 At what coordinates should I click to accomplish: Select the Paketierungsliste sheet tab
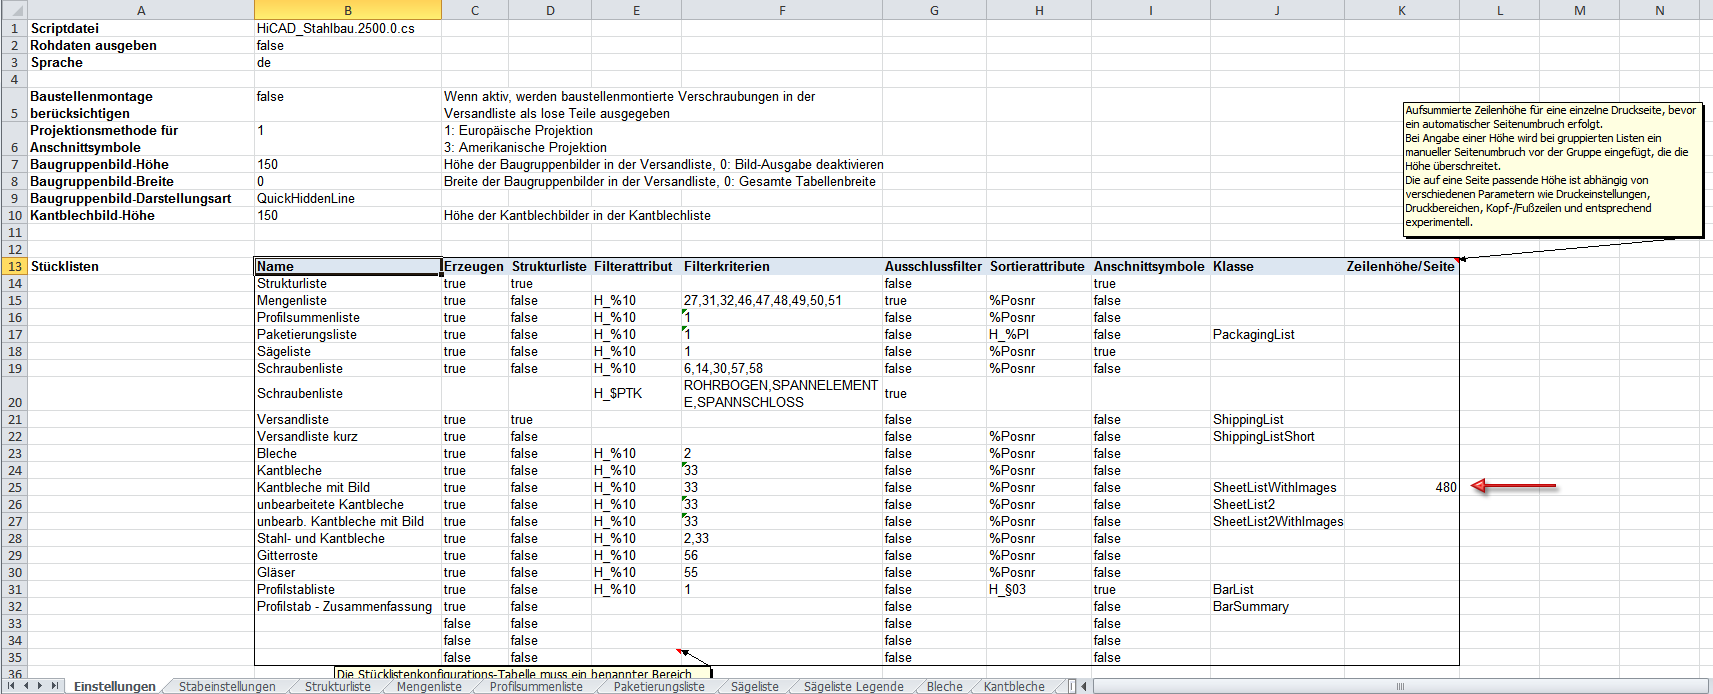tap(658, 687)
